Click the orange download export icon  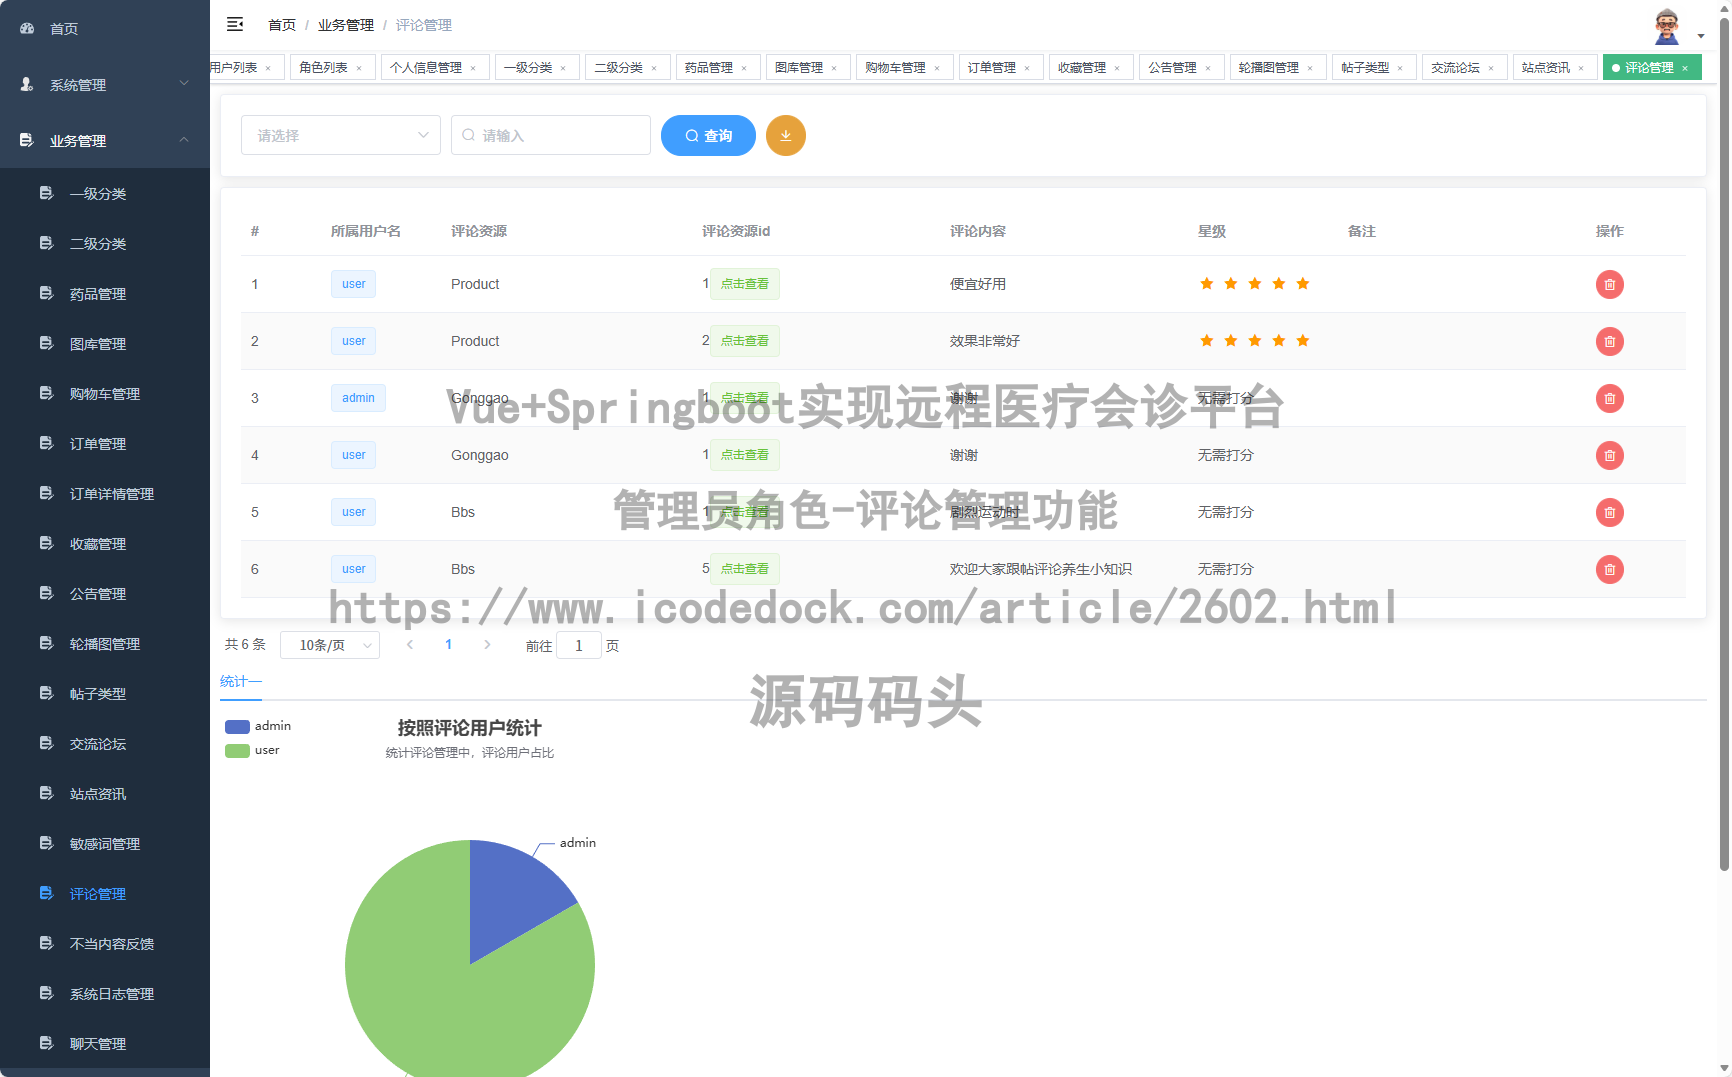coord(786,135)
